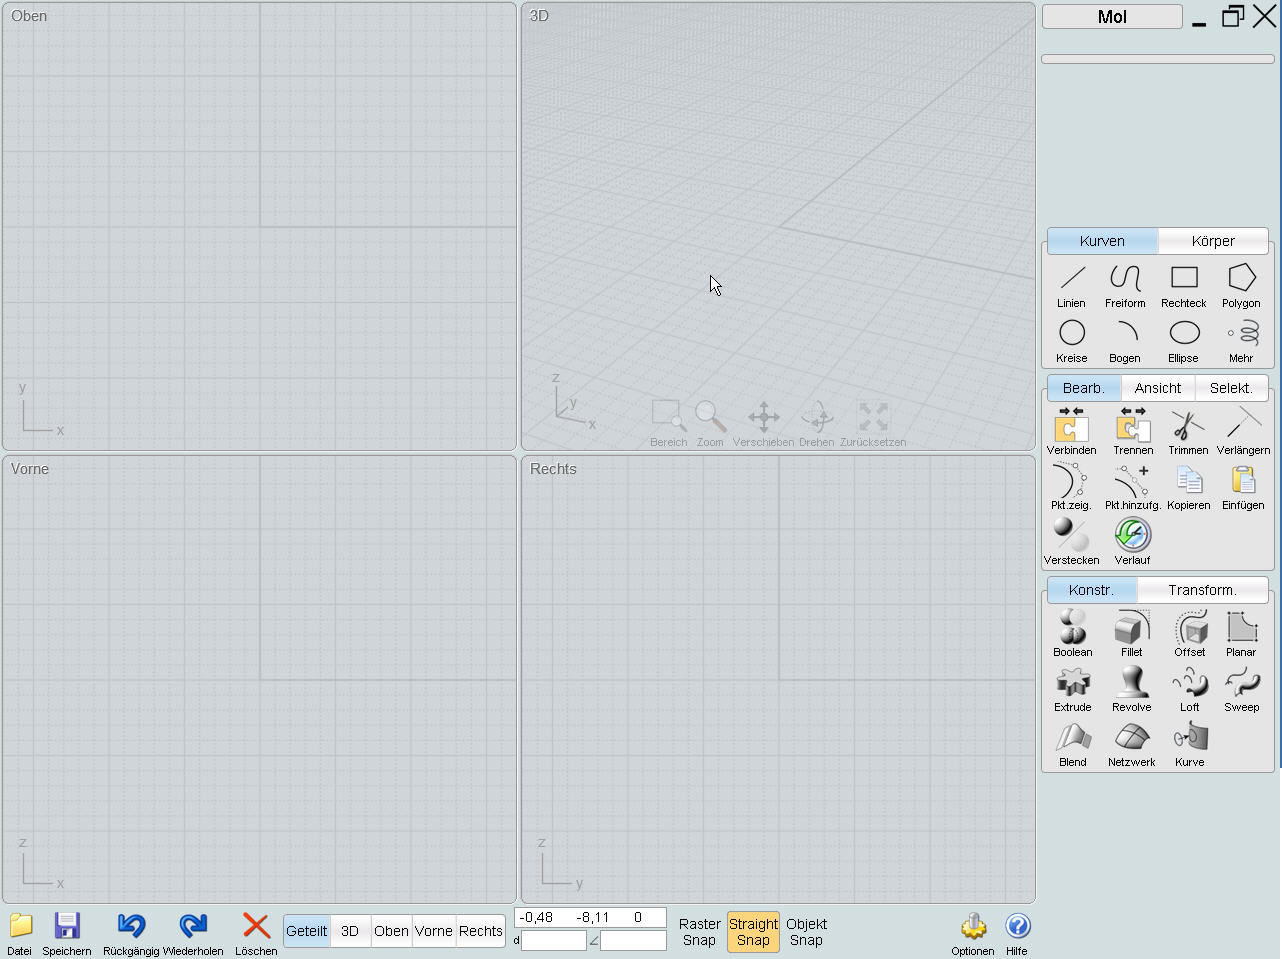The image size is (1282, 959).
Task: Pick the Rechteck rectangle tool
Action: 1184,286
